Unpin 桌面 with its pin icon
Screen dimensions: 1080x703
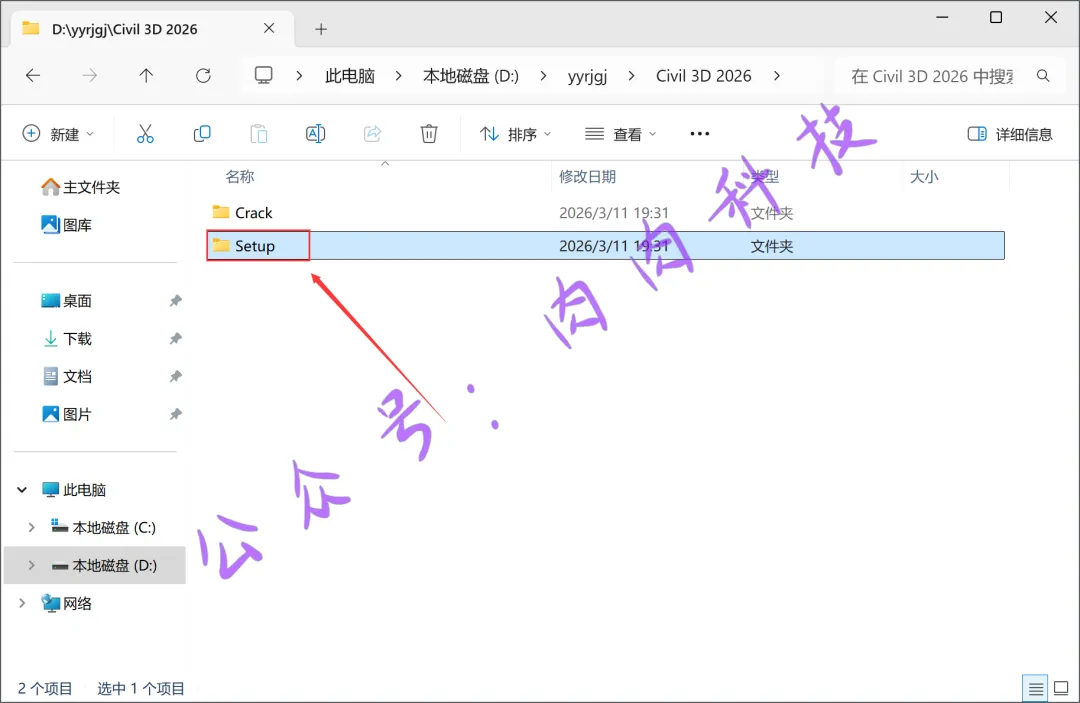(x=176, y=301)
